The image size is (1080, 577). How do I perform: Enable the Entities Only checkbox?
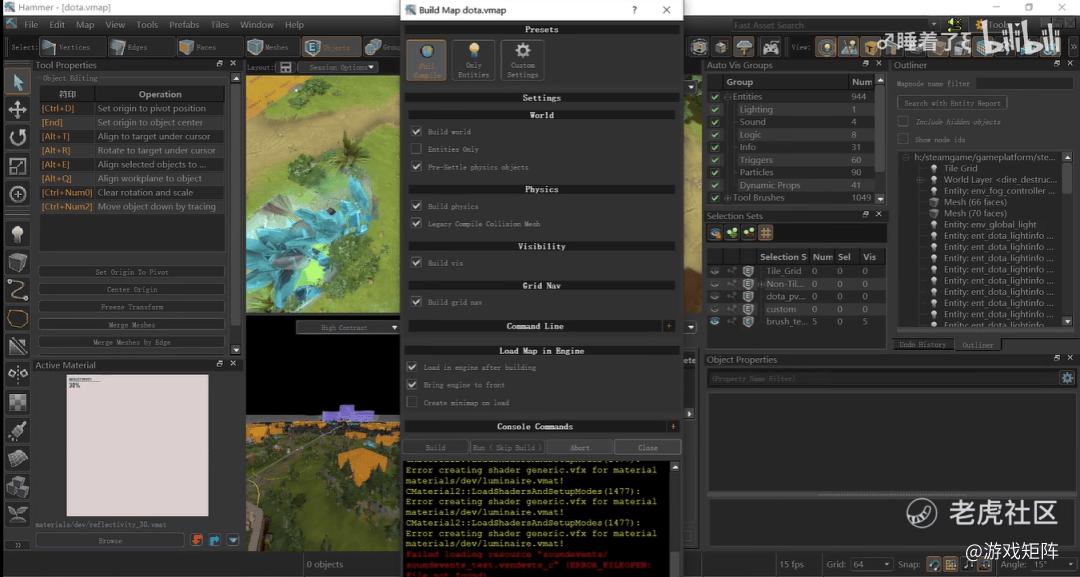(x=416, y=149)
